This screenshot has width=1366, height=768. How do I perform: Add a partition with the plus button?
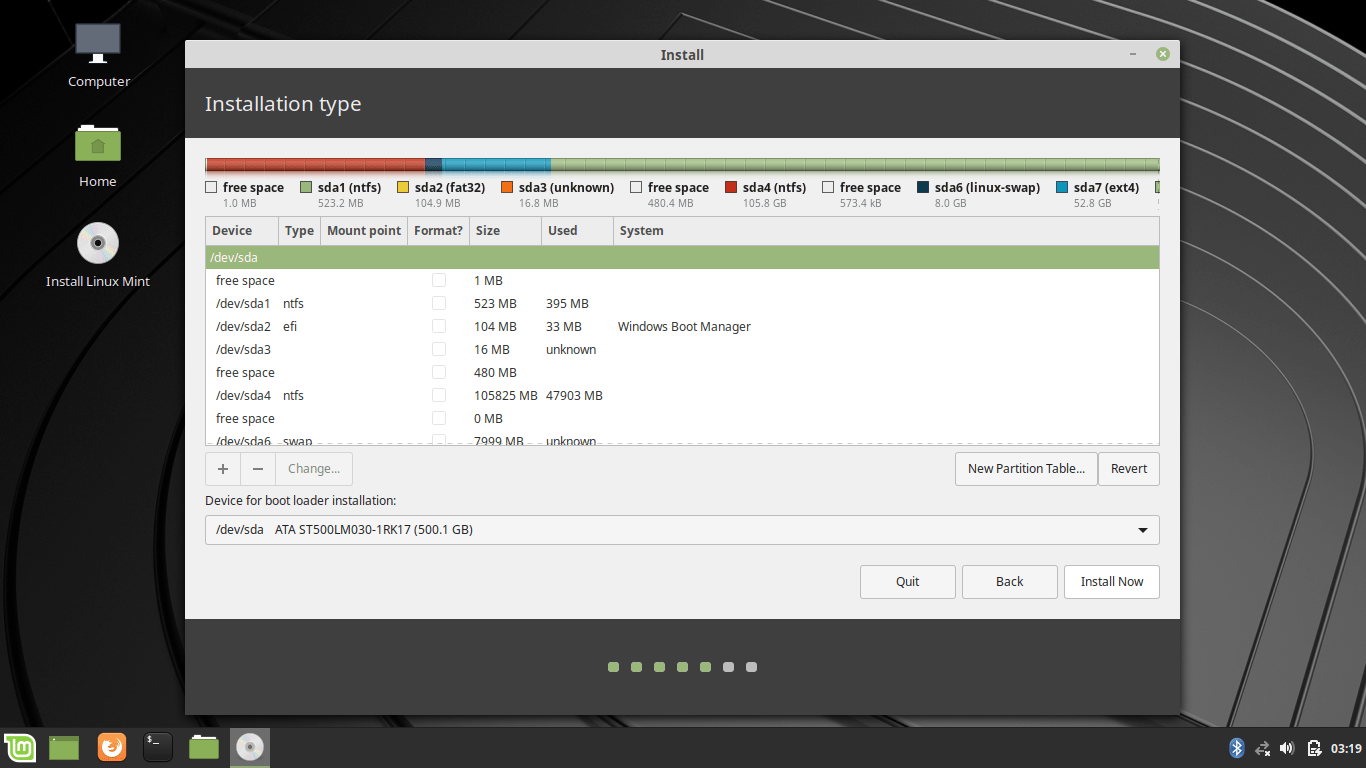pyautogui.click(x=223, y=468)
